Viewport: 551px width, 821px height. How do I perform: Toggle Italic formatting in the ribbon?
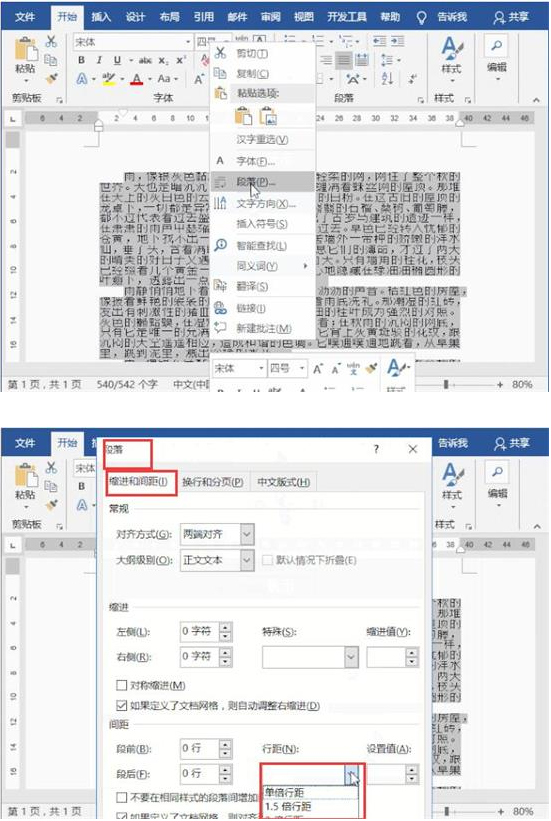99,60
